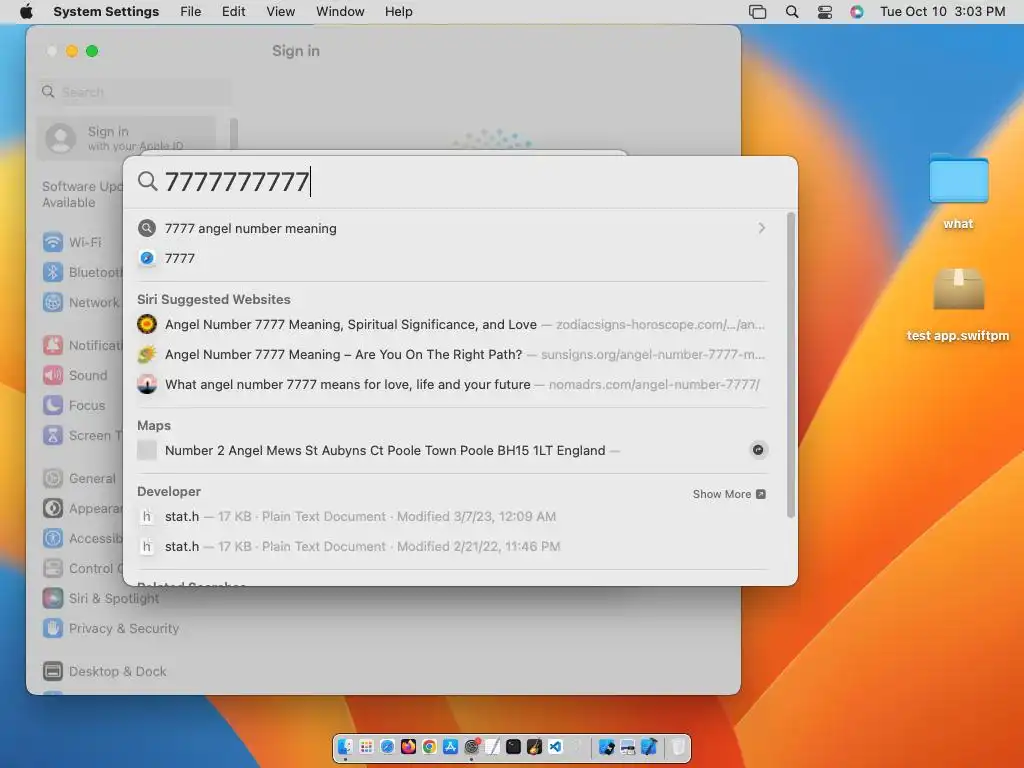Click Sign in with your Apple ID

126,138
